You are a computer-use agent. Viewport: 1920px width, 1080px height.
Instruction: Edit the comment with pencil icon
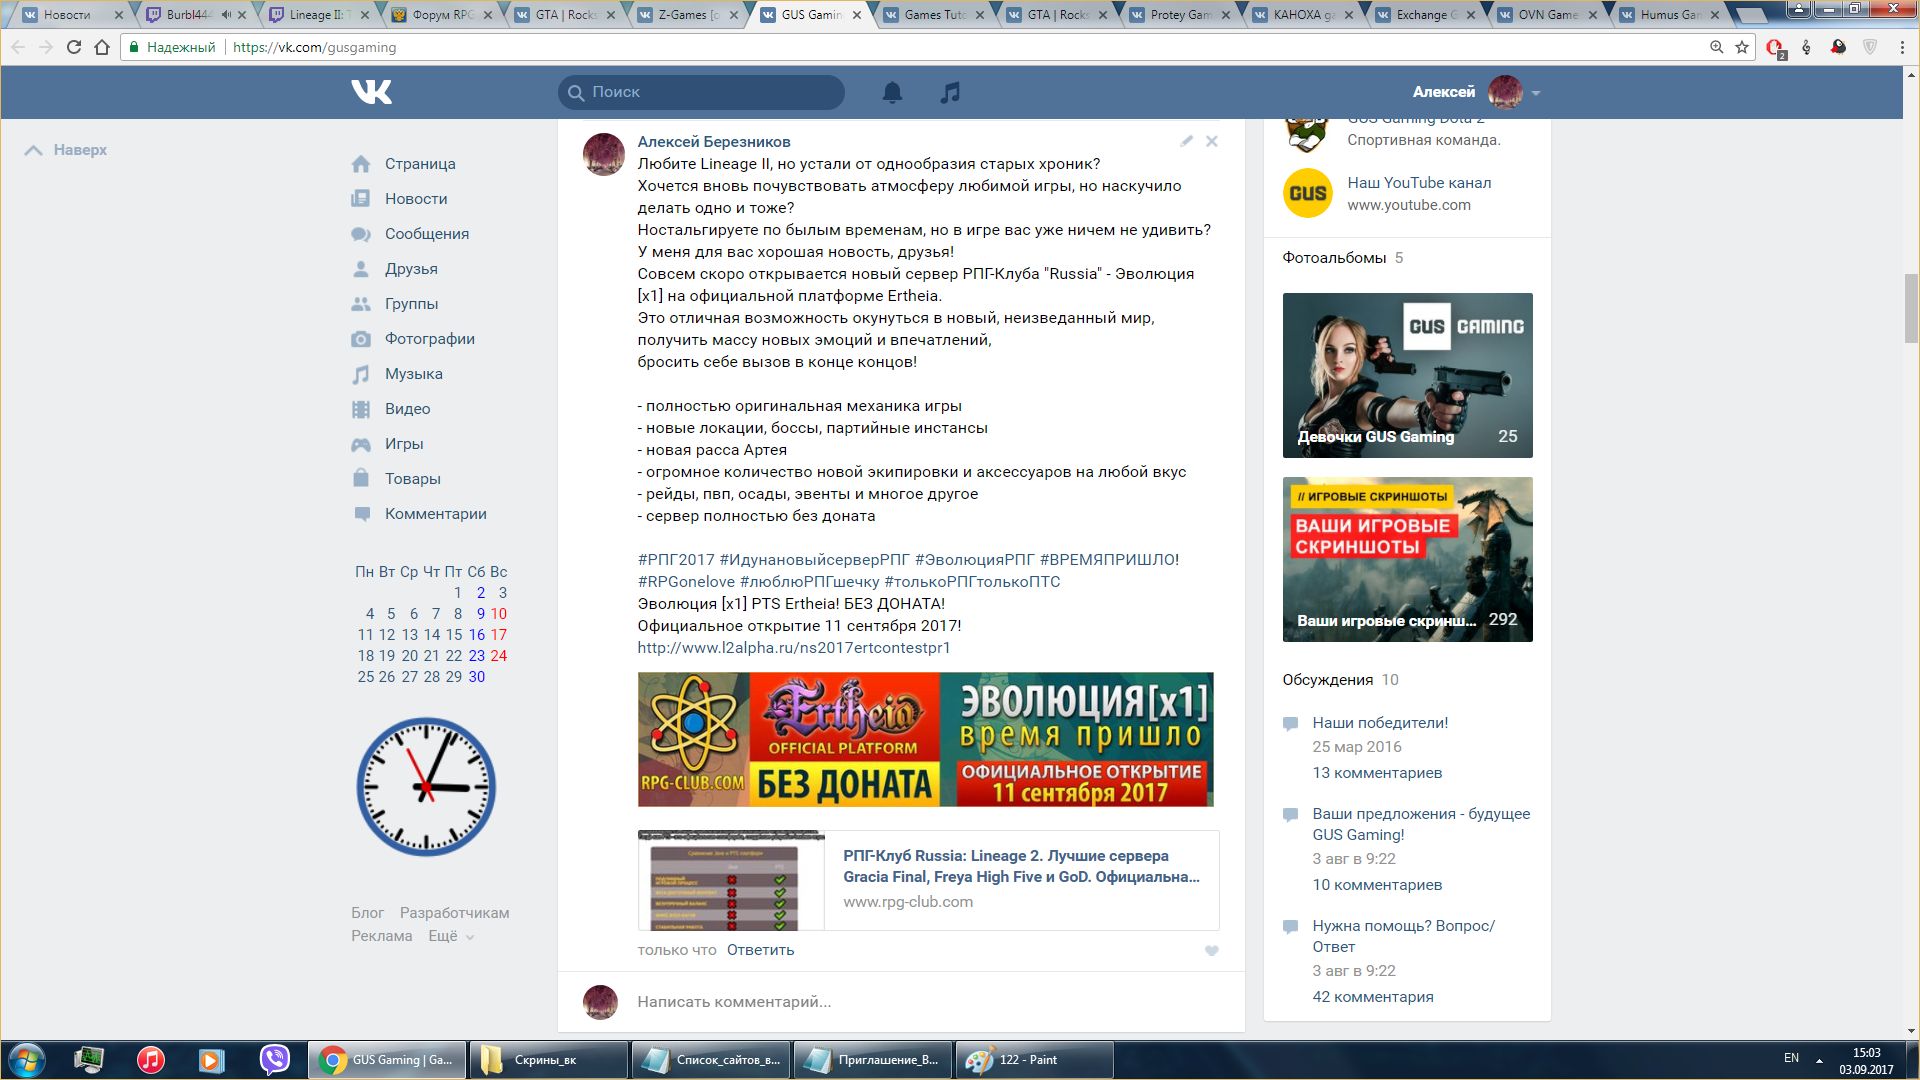tap(1186, 141)
